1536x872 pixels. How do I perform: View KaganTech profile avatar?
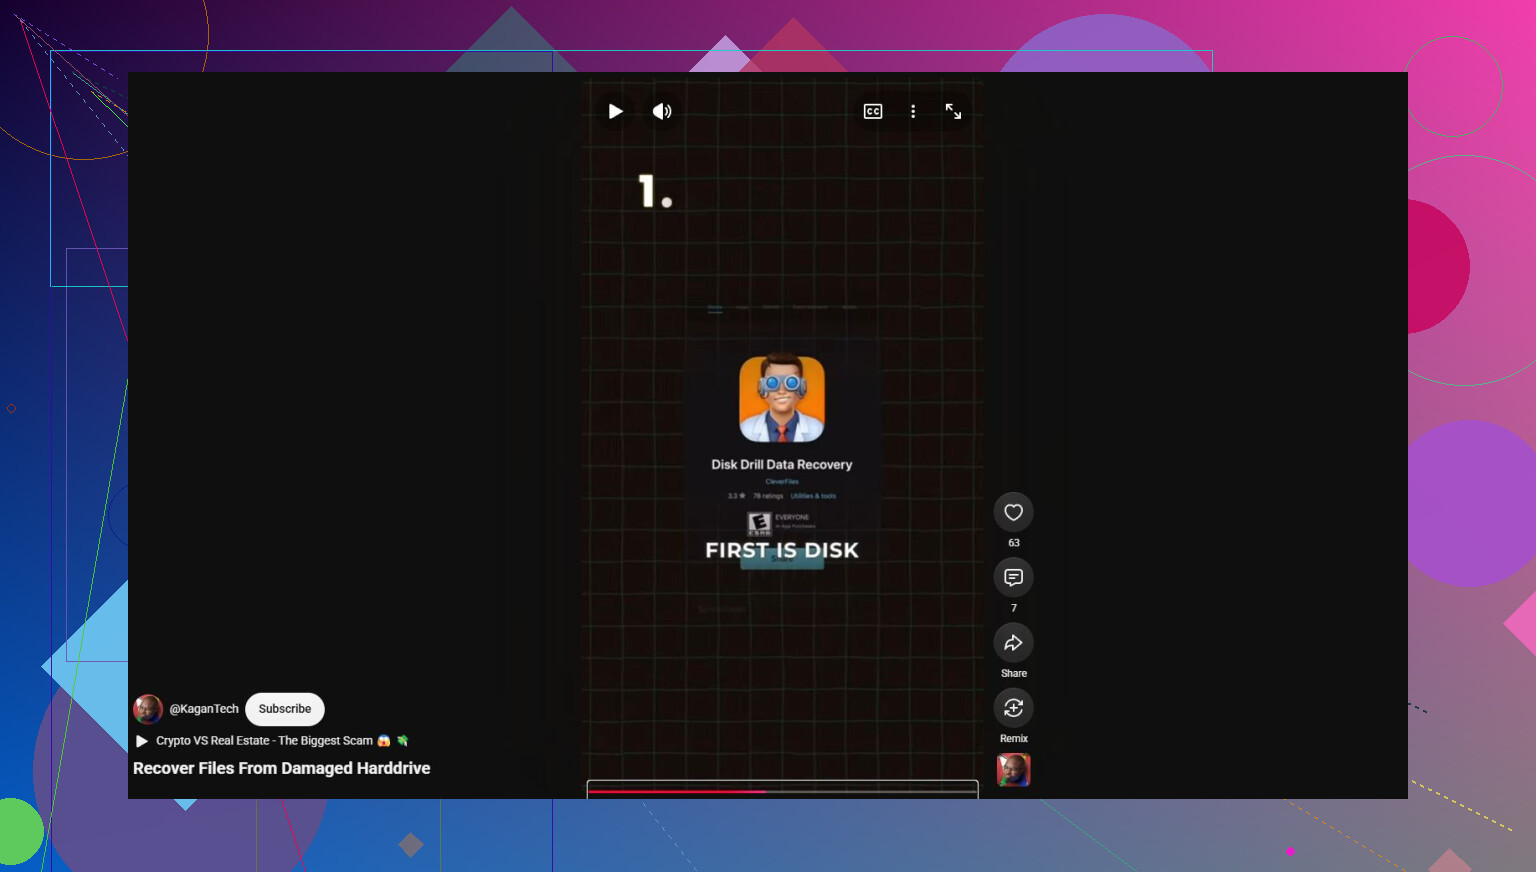click(x=148, y=709)
